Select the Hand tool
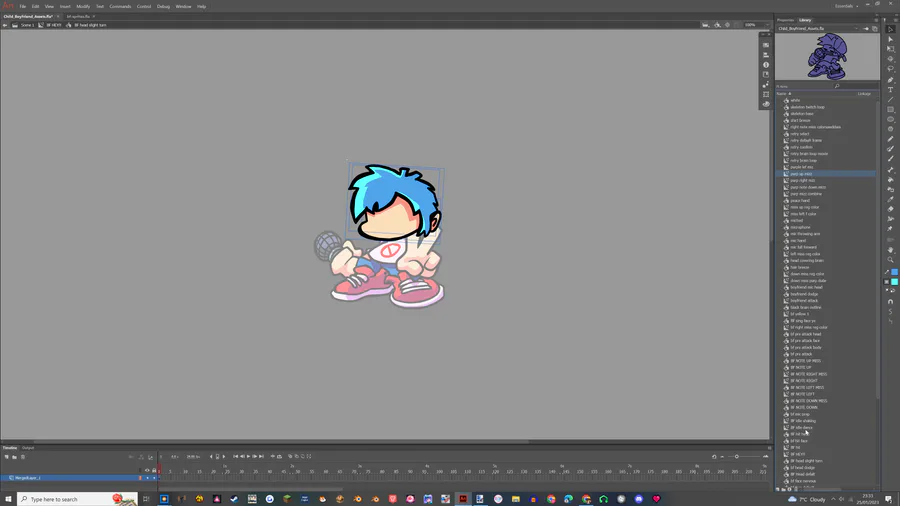 [x=890, y=250]
